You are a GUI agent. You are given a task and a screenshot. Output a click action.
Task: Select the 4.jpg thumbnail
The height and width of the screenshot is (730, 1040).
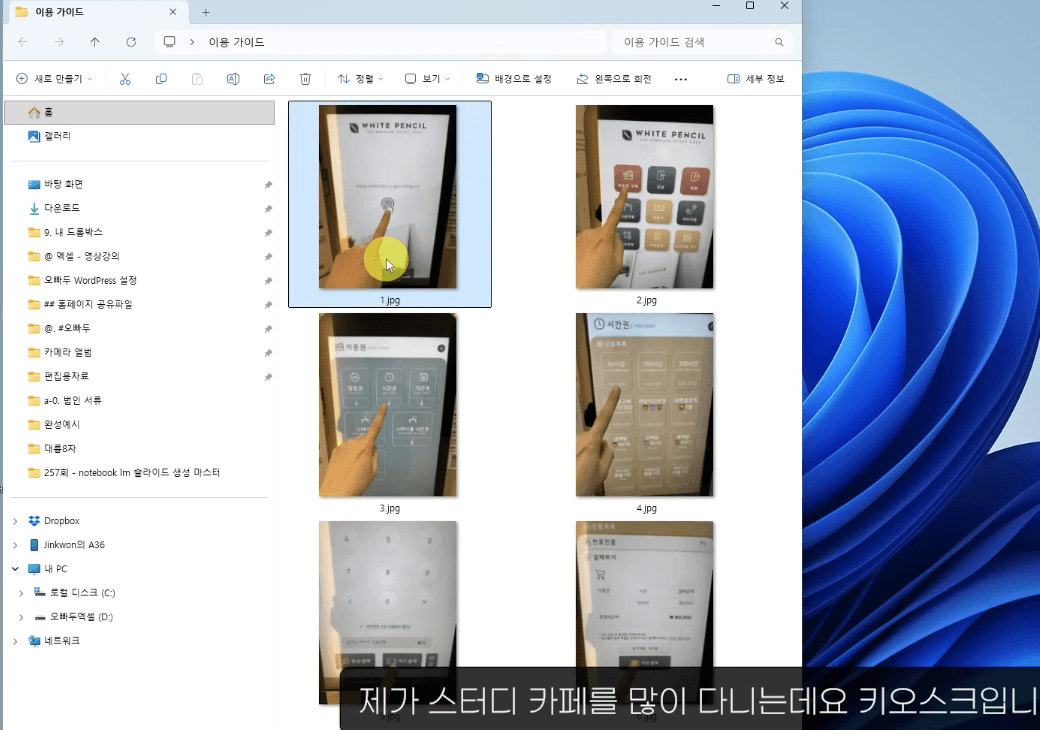tap(645, 405)
